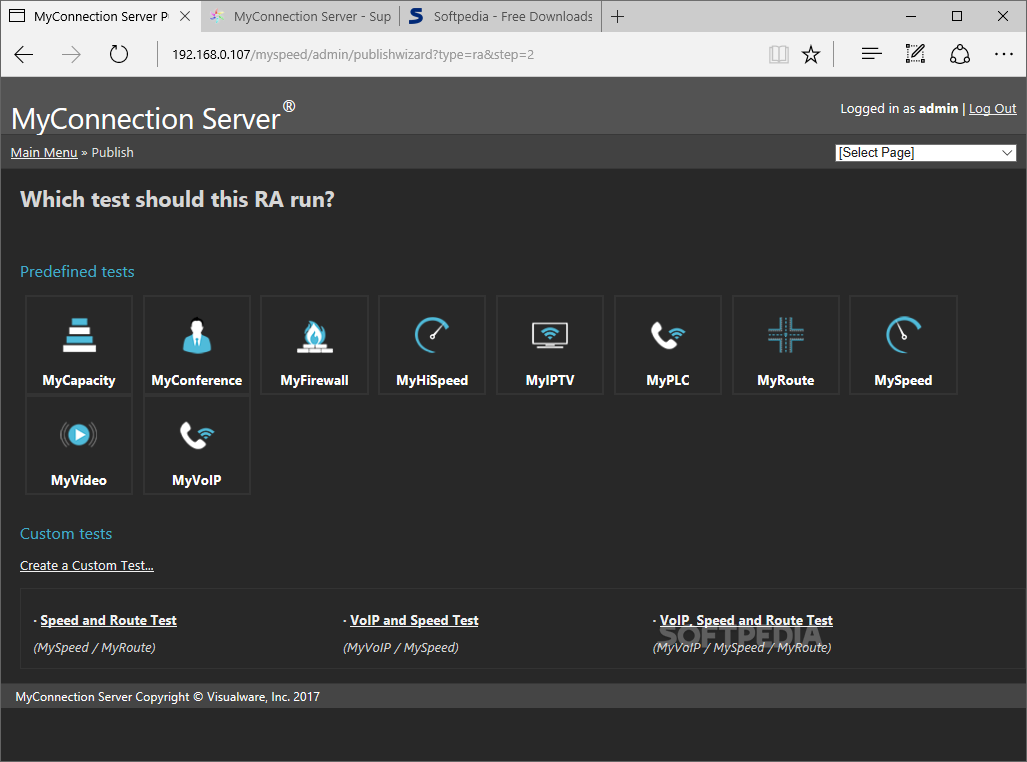The height and width of the screenshot is (762, 1027).
Task: Open the Main Menu breadcrumb link
Action: pos(44,153)
